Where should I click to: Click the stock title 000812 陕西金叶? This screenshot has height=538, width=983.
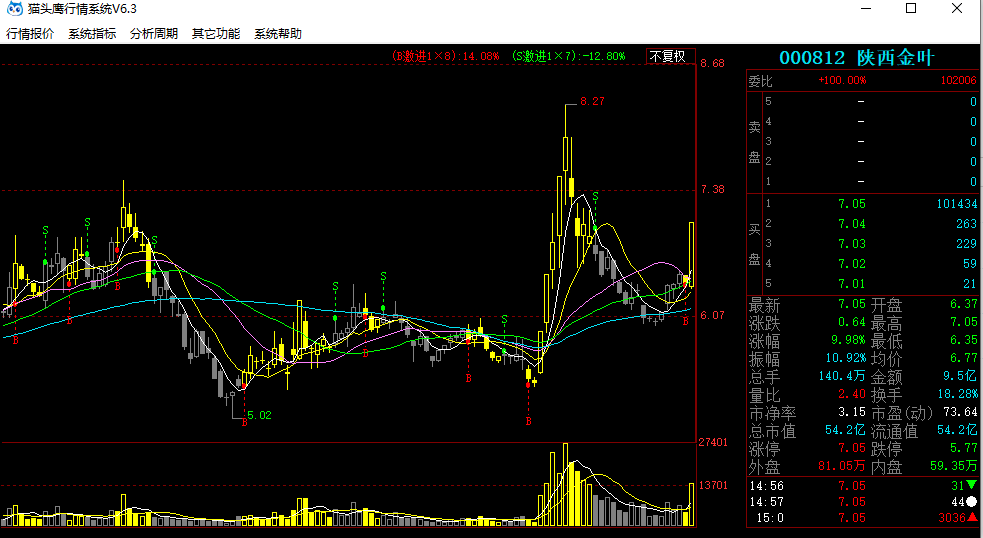[855, 58]
